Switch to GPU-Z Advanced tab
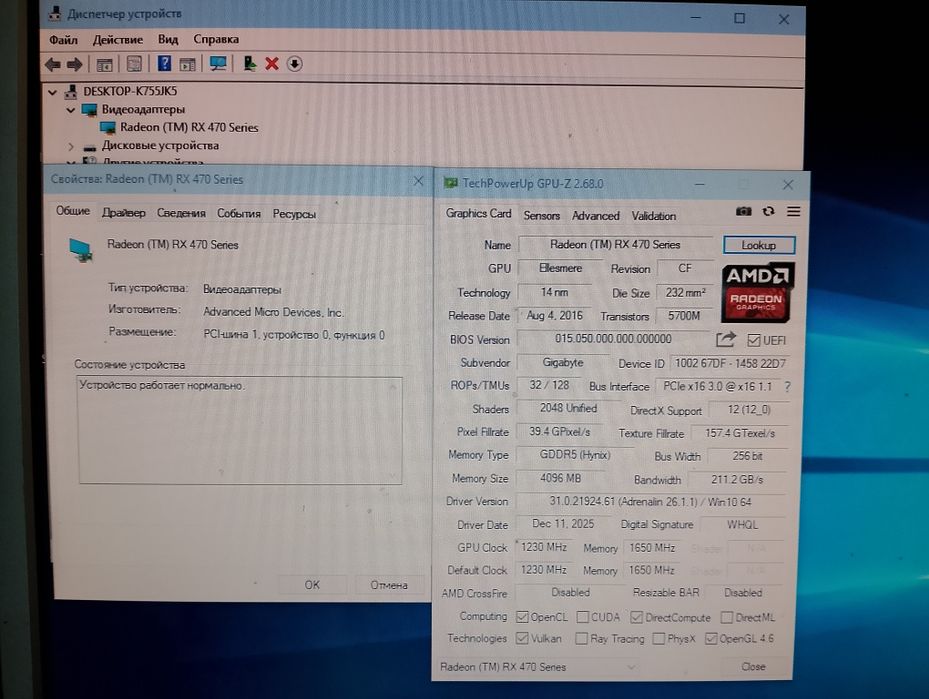Screen dimensions: 929x699 click(595, 216)
